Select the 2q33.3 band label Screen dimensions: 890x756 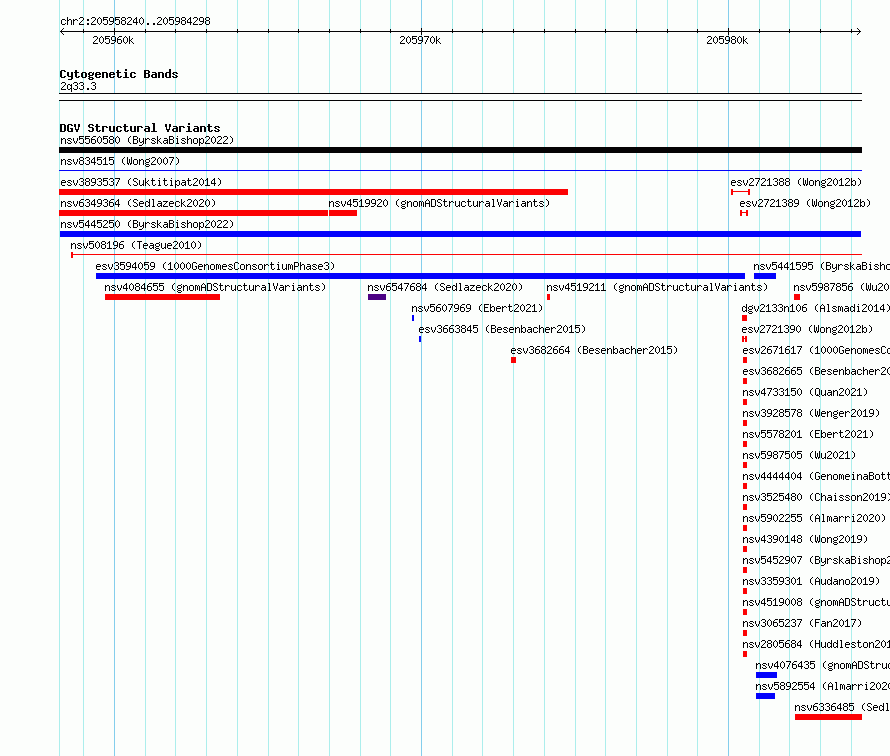pos(78,86)
